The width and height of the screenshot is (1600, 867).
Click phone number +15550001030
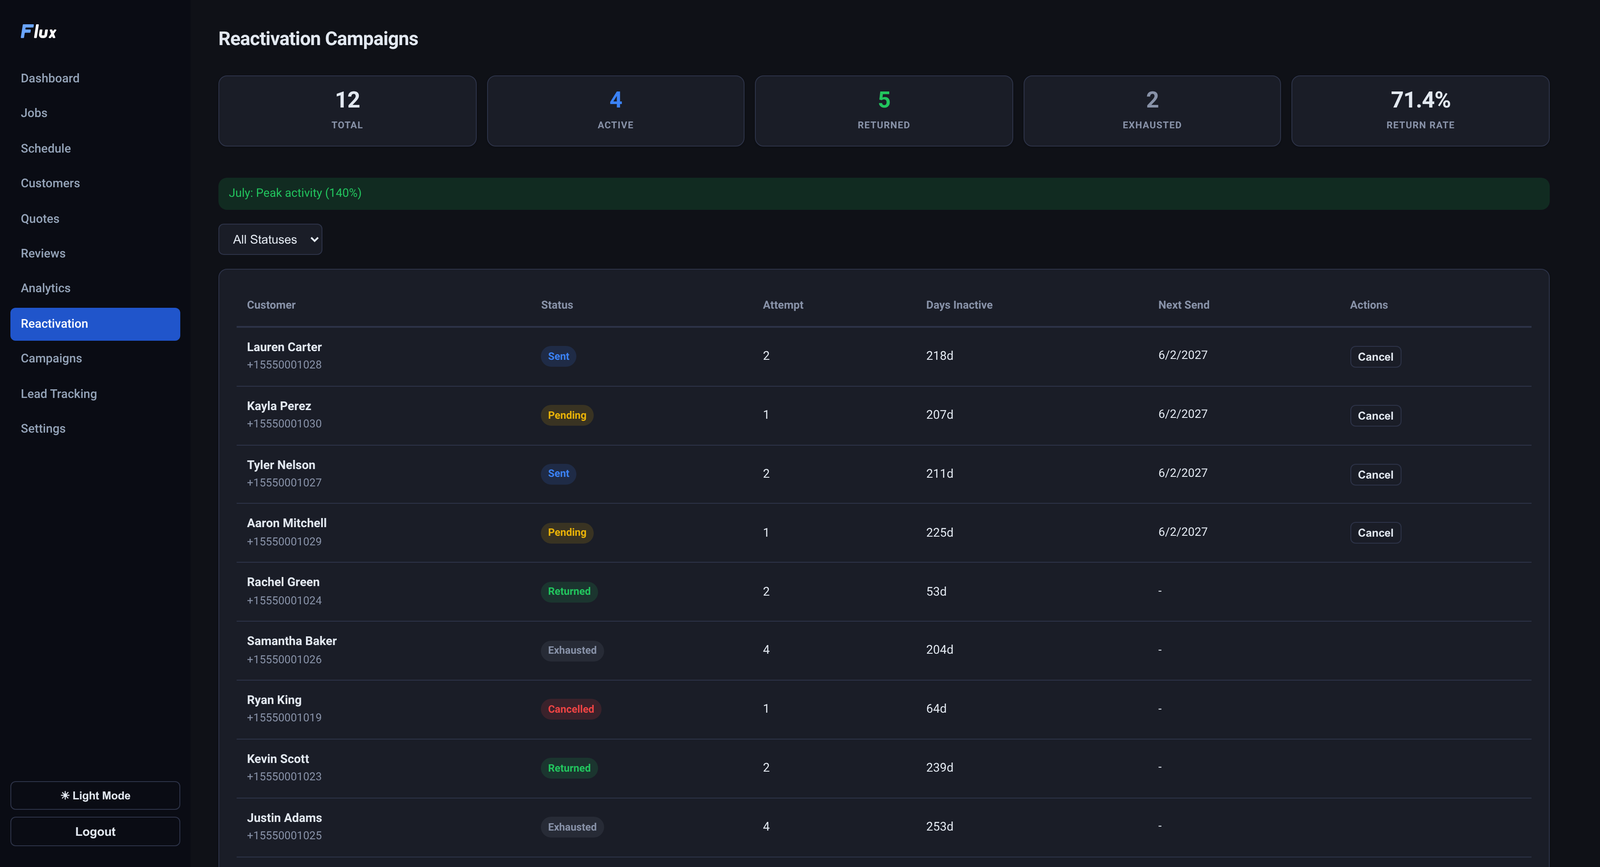point(284,424)
